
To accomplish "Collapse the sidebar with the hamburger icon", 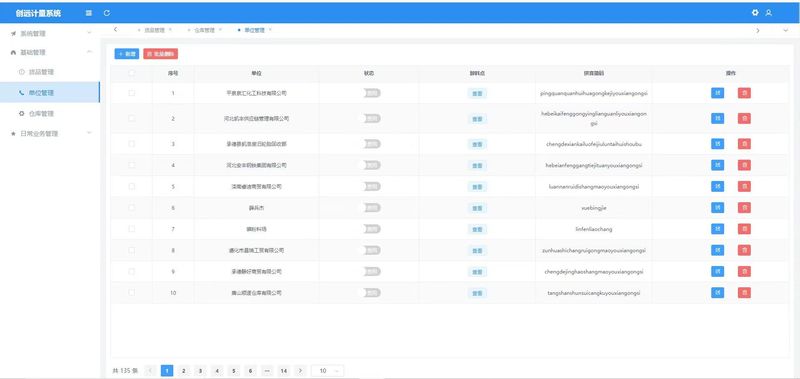I will (x=89, y=13).
